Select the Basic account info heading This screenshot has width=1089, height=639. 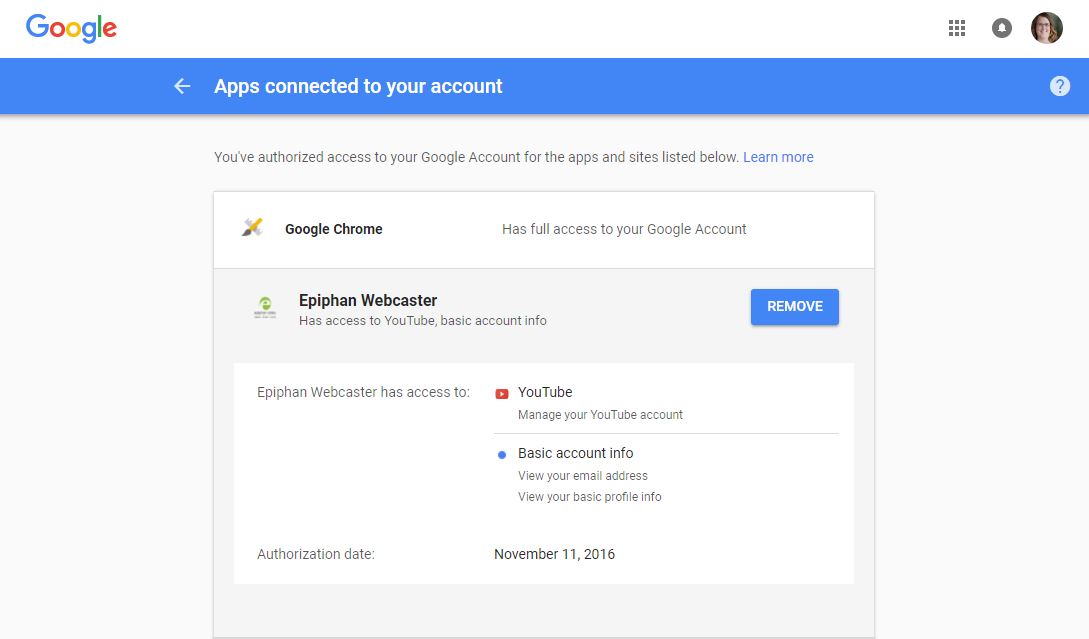576,454
